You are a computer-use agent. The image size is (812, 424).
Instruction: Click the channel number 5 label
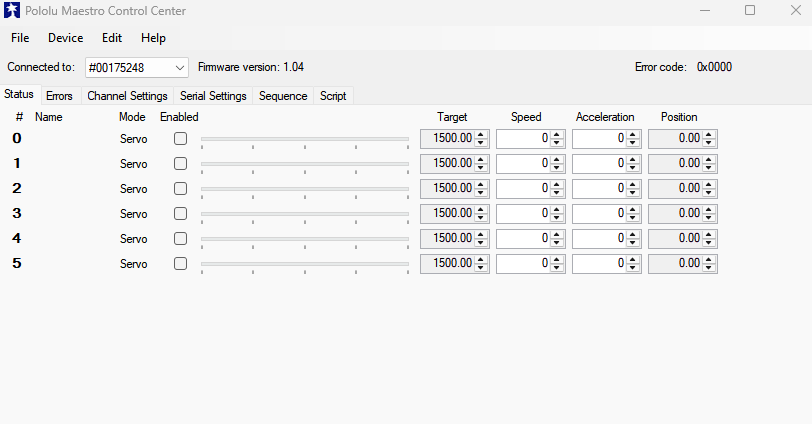tap(17, 263)
